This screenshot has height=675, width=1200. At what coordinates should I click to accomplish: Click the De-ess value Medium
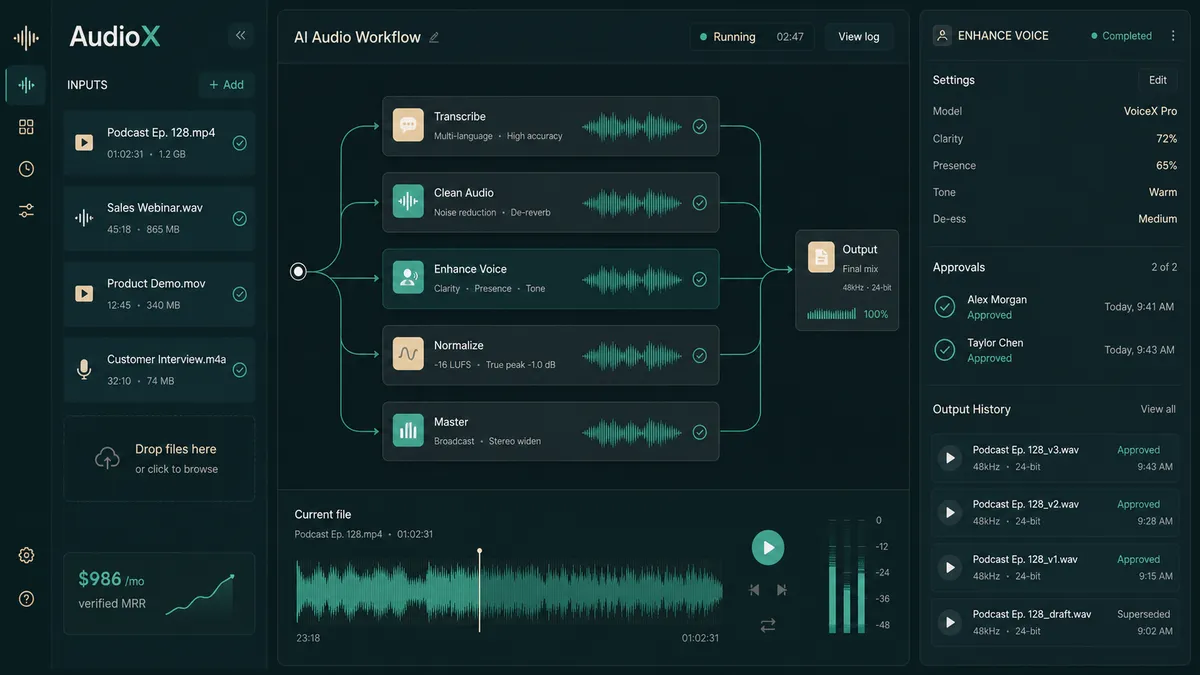pyautogui.click(x=1157, y=219)
